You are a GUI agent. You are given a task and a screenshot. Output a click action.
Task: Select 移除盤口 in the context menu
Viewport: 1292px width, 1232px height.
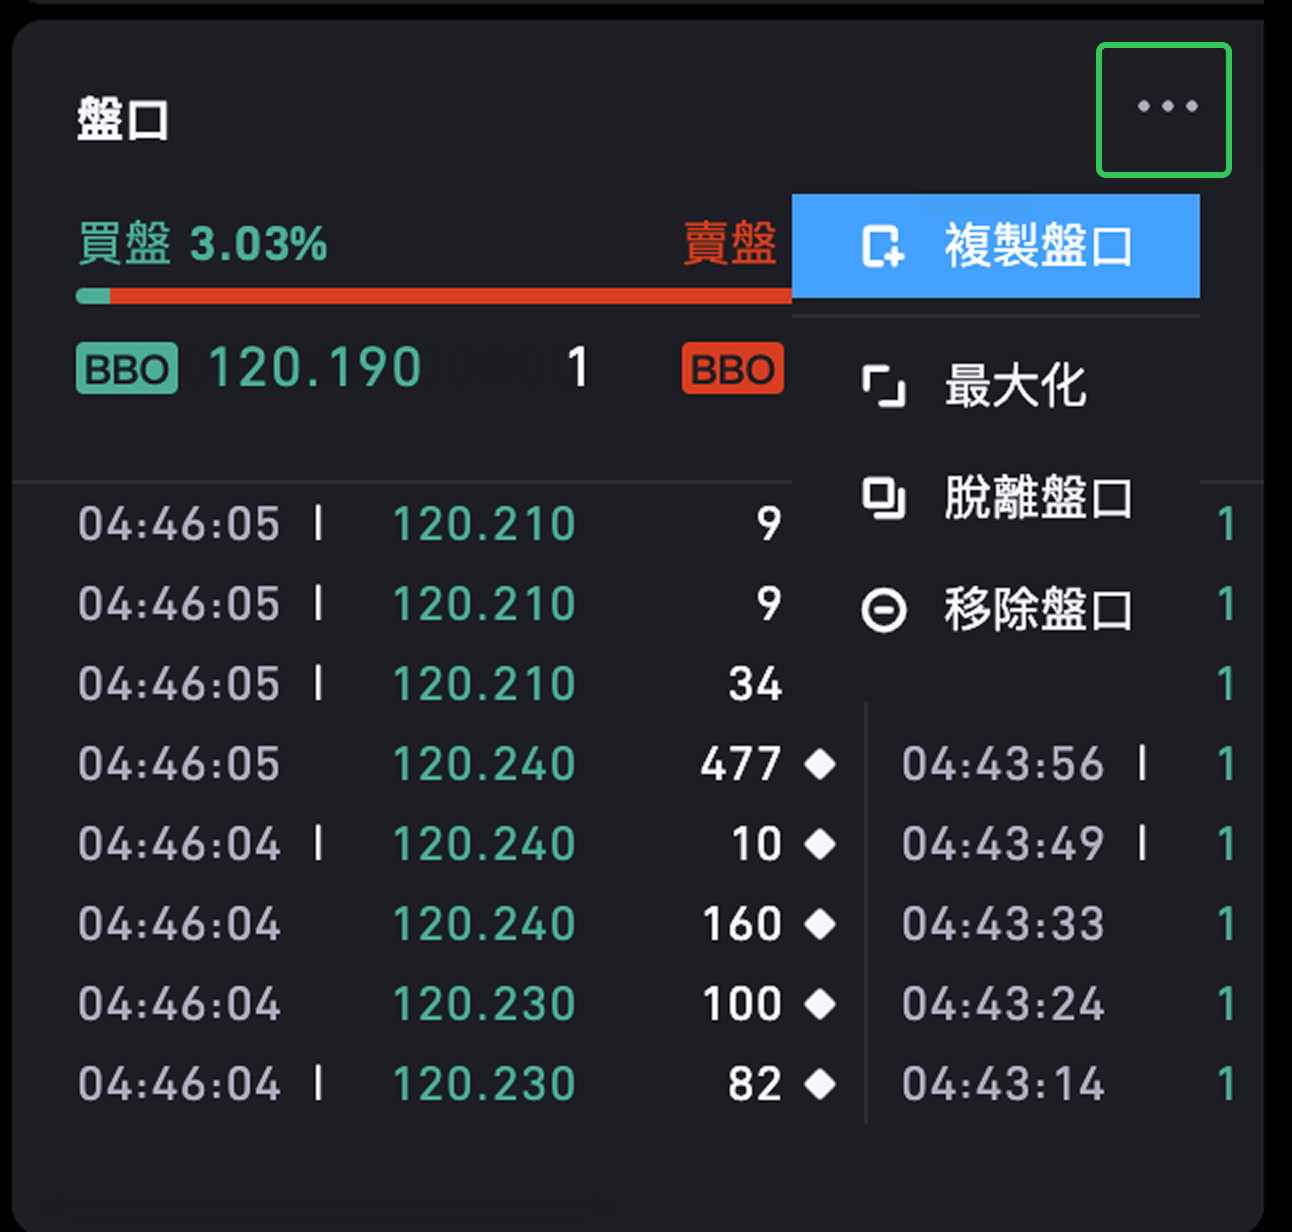click(x=996, y=610)
